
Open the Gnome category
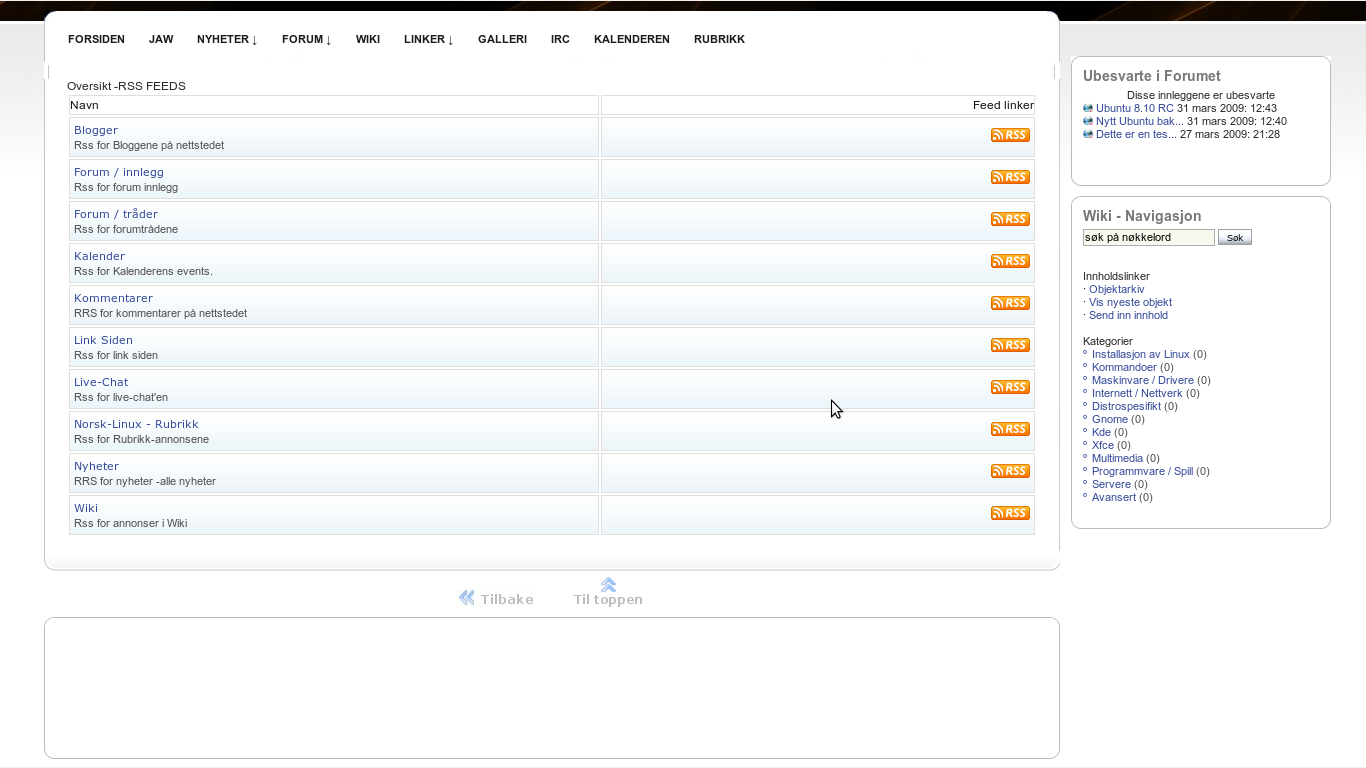pyautogui.click(x=1110, y=419)
